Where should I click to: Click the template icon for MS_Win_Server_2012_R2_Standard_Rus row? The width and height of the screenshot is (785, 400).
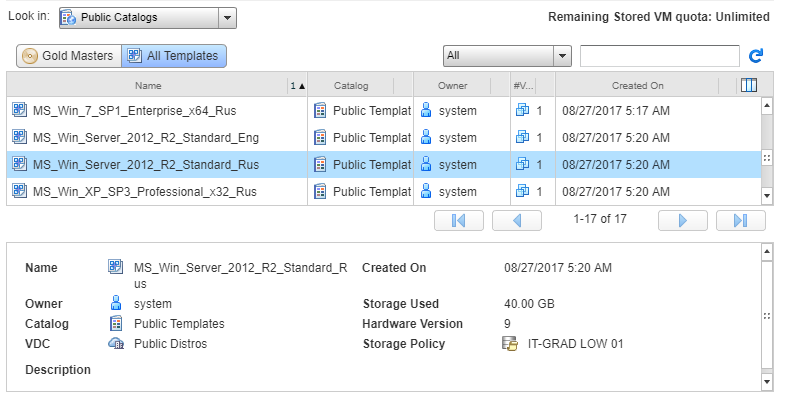[19, 164]
